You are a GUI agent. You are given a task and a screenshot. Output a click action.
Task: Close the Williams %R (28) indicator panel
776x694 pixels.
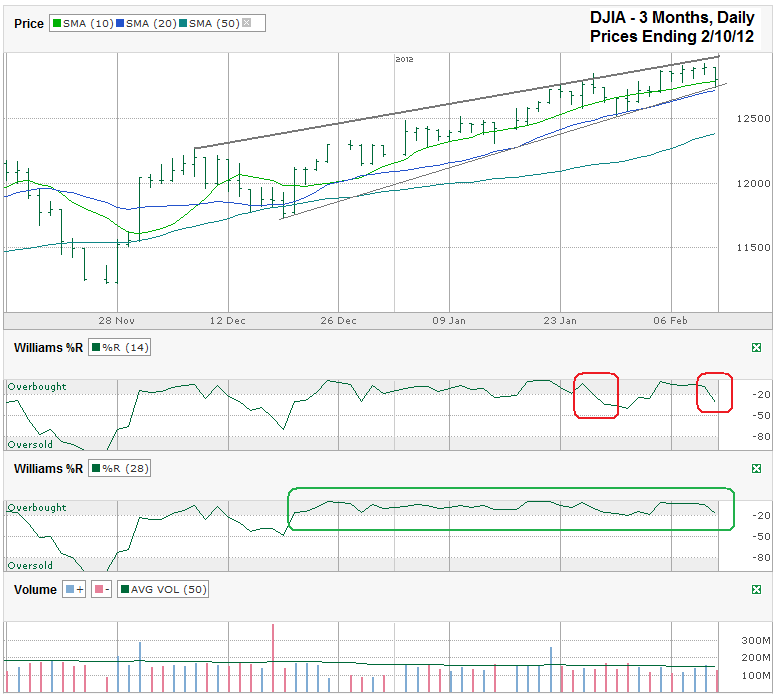tap(756, 468)
